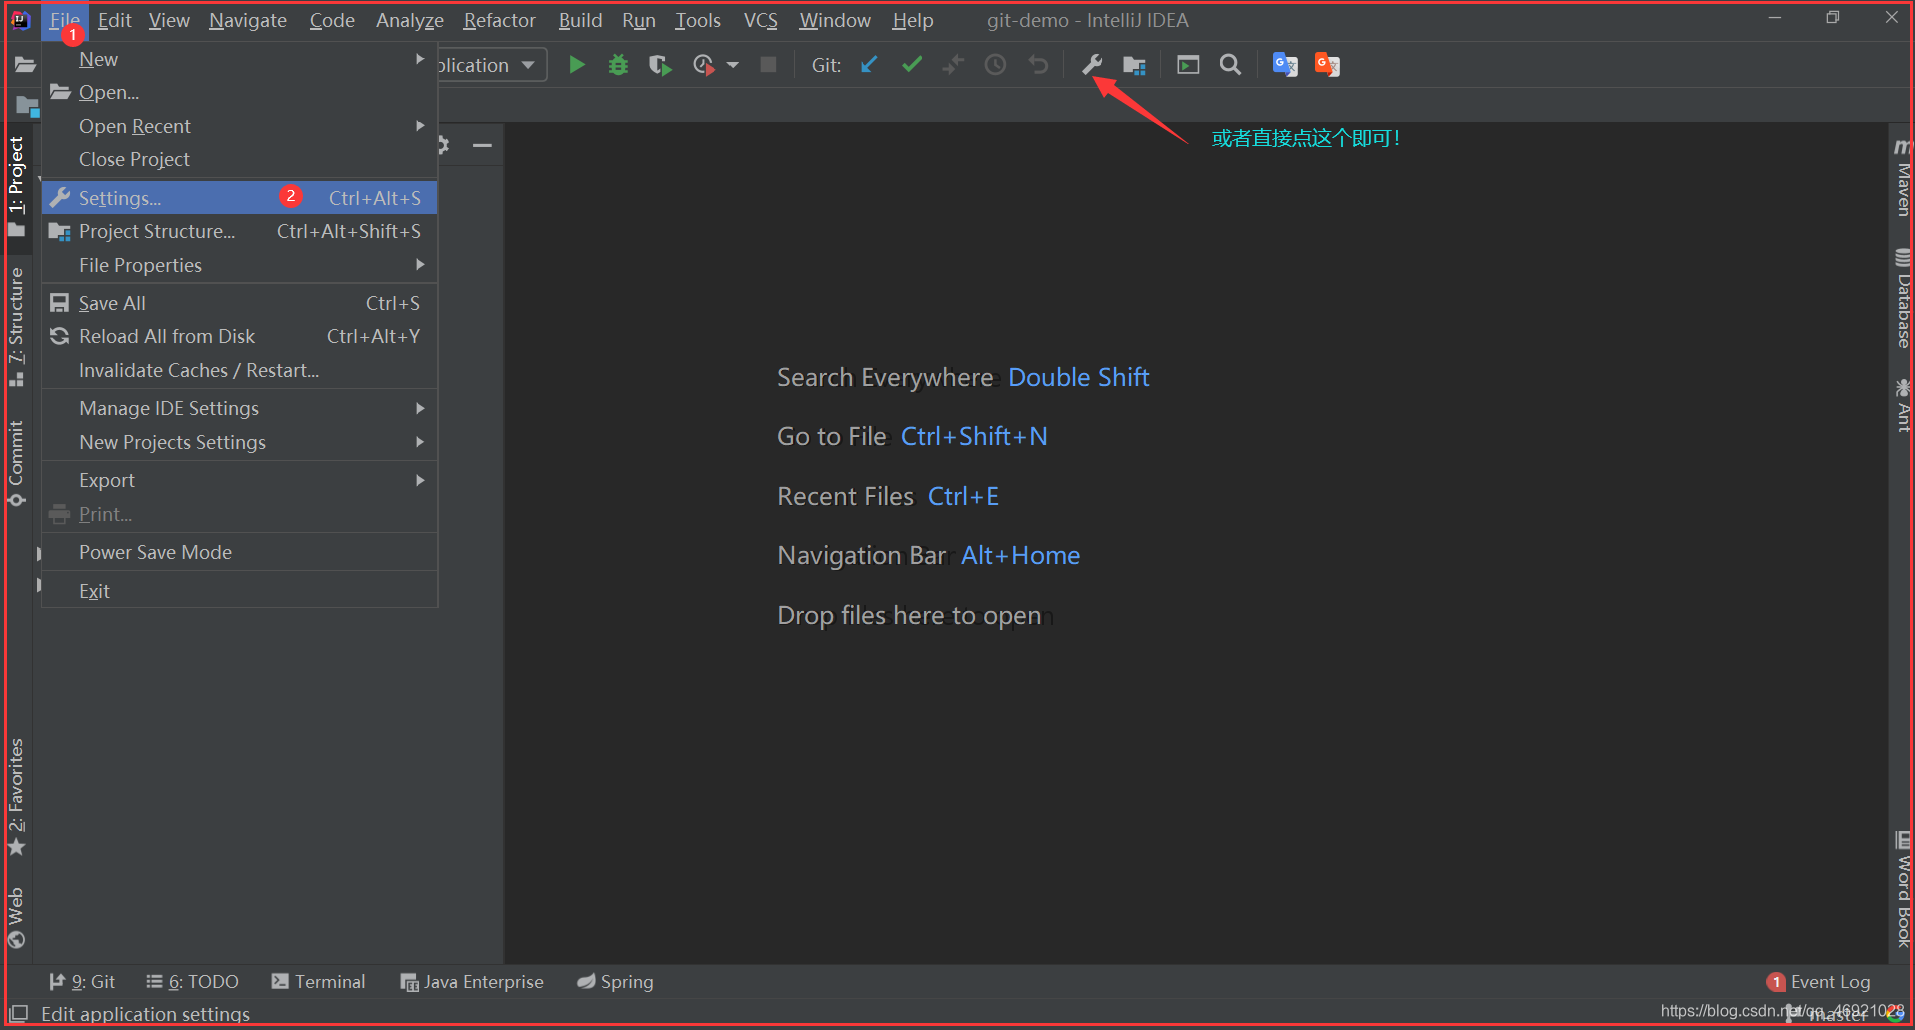
Task: Toggle tool window bars icon in status bar
Action: click(19, 1013)
